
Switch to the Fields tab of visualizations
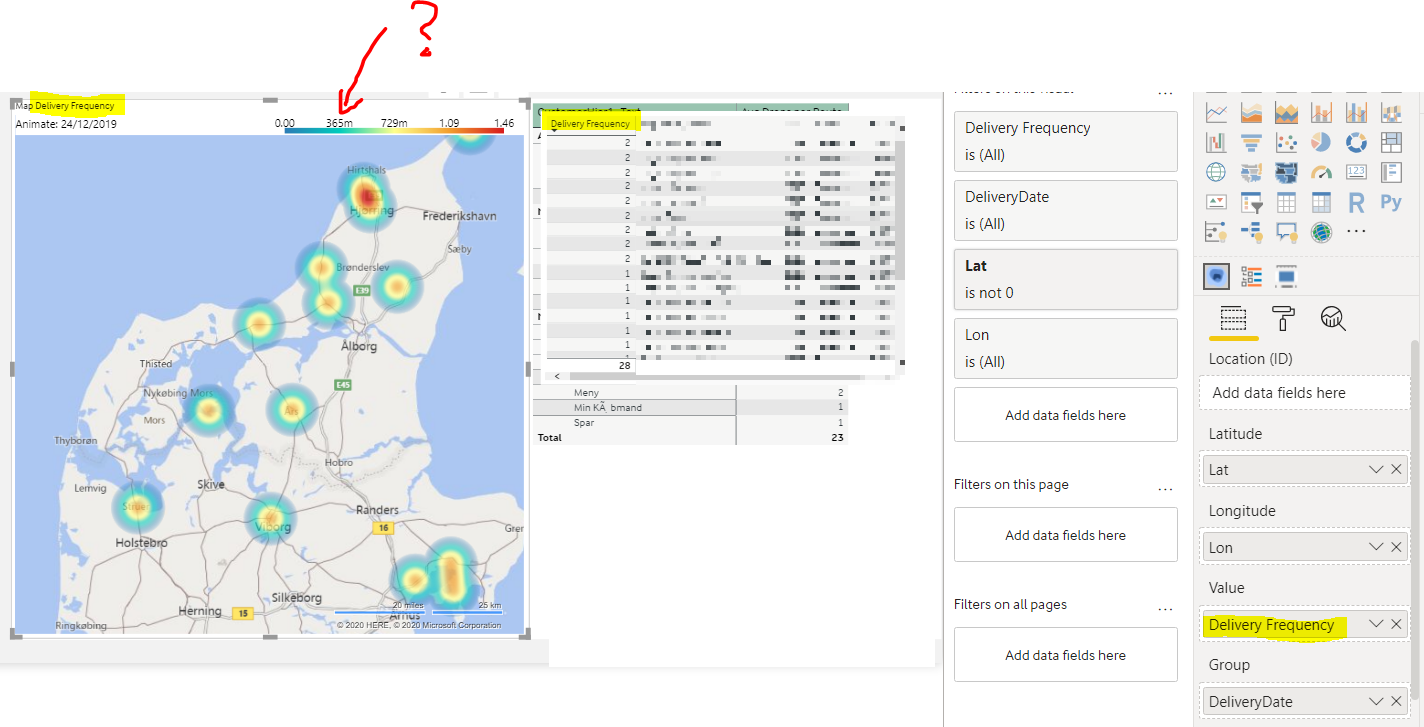pyautogui.click(x=1233, y=319)
